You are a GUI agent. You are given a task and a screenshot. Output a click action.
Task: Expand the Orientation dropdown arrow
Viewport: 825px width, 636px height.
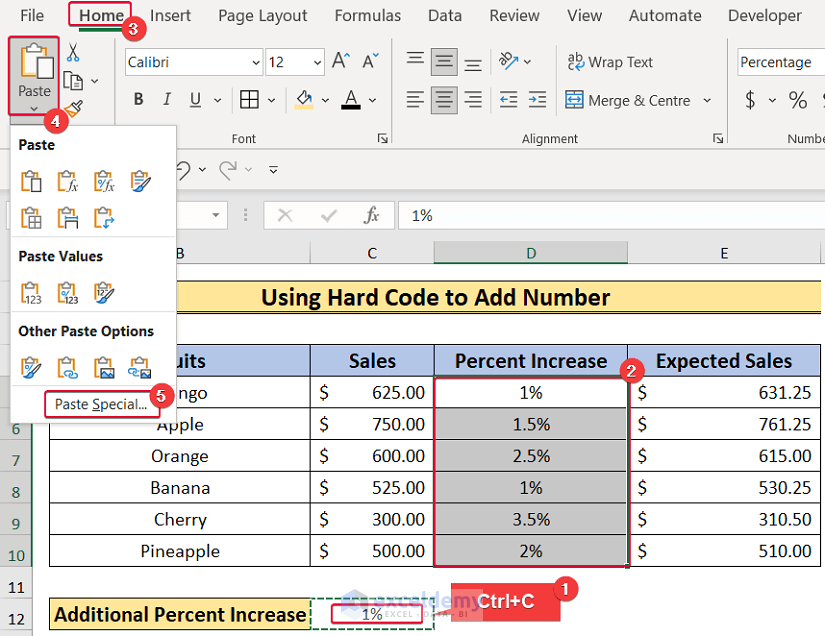[527, 62]
